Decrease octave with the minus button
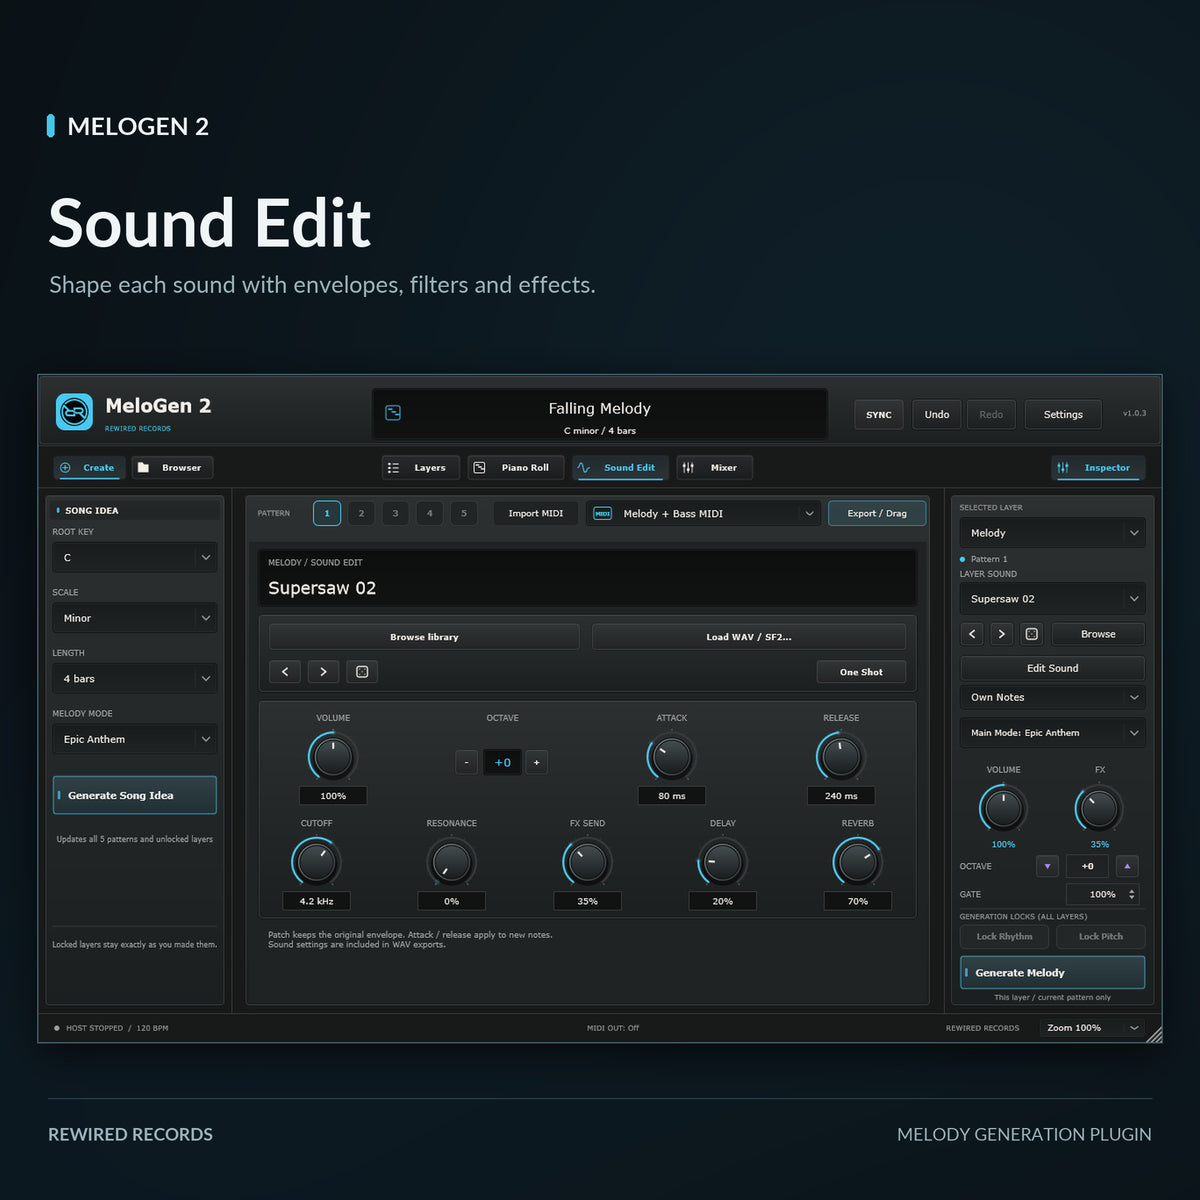1200x1200 pixels. (x=466, y=762)
